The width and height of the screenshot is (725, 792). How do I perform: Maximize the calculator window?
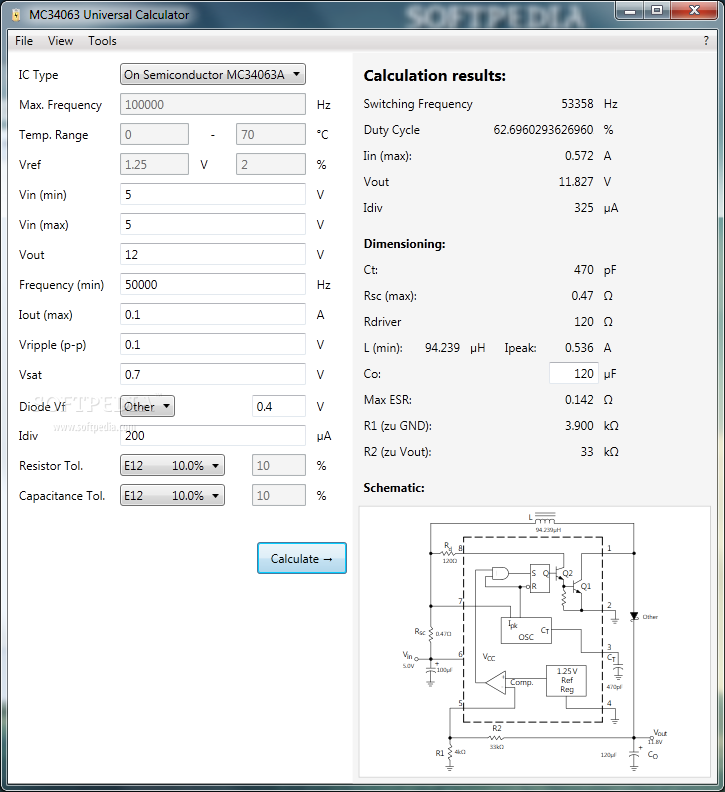657,11
